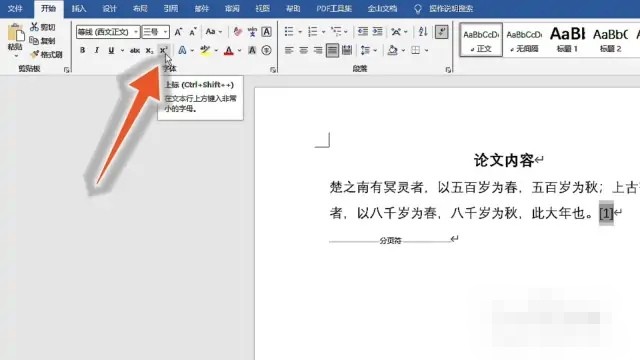Align text right
Screen dimensions: 640x360
318,50
